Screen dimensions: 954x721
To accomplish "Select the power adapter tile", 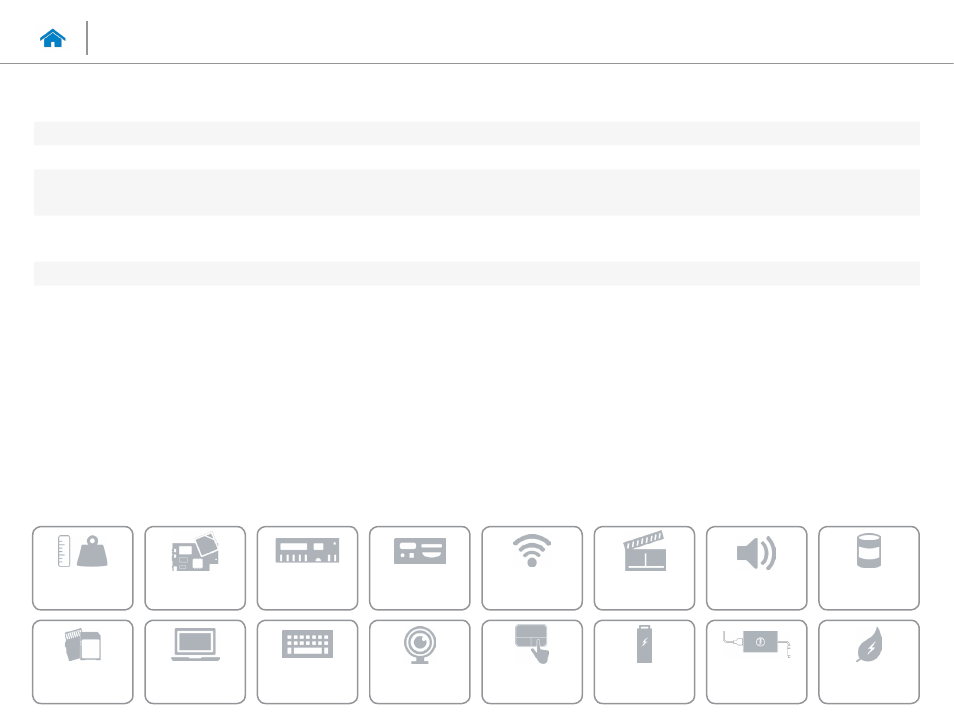I will [755, 661].
